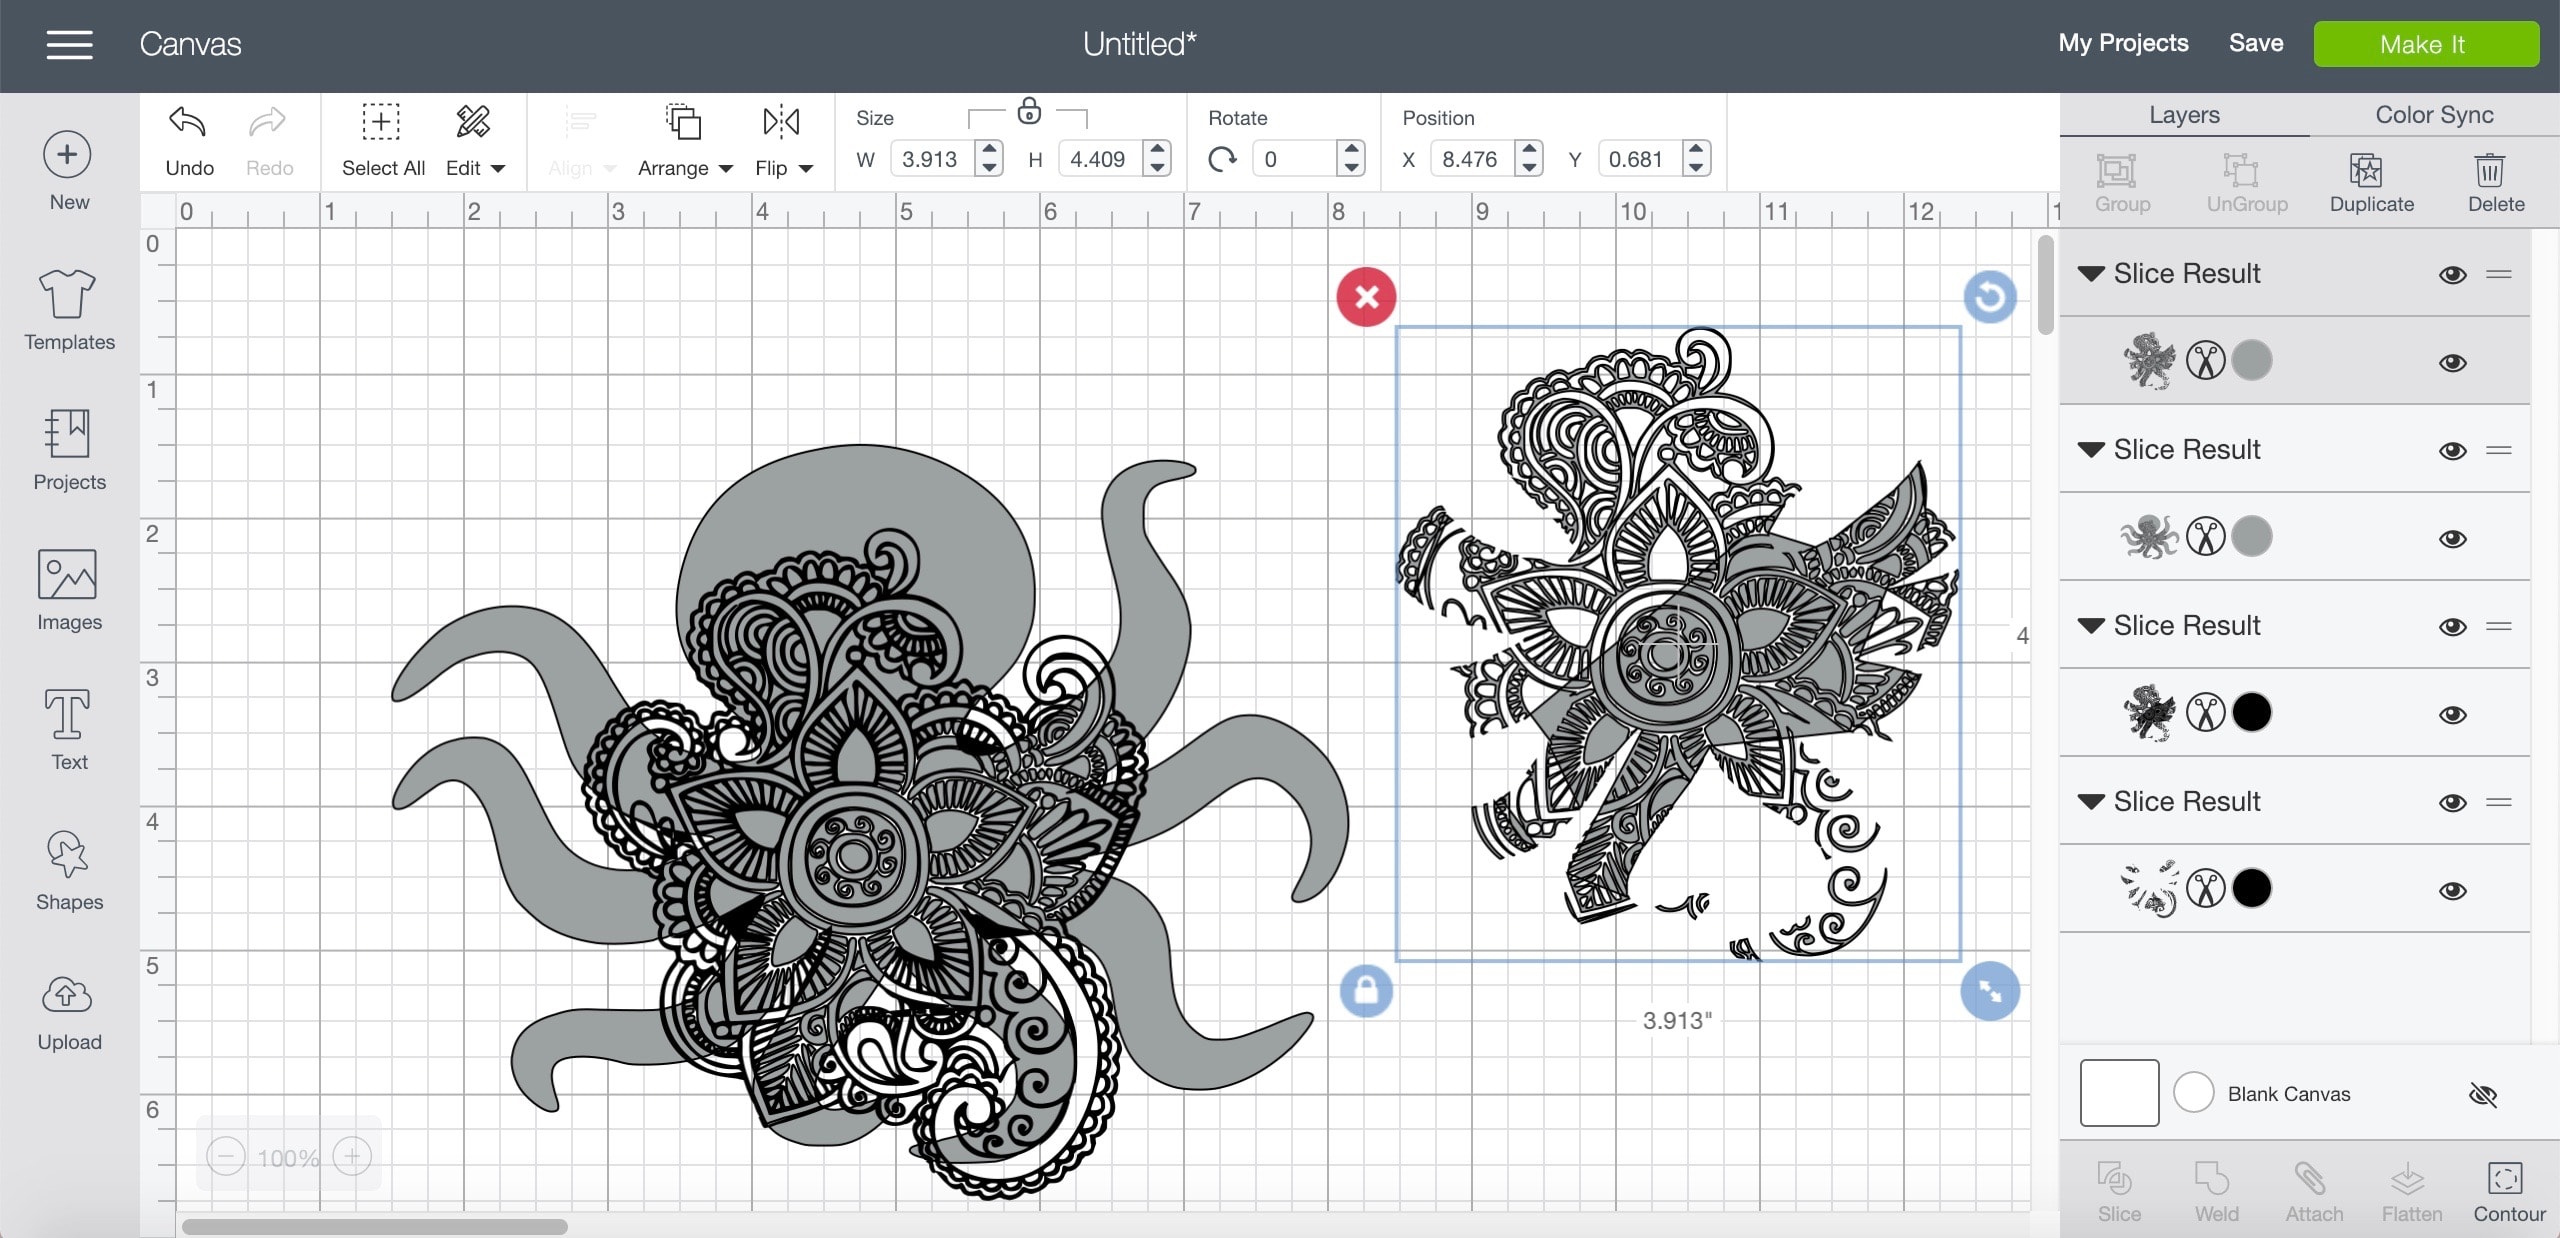Open the hamburger main menu
Image resolution: width=2560 pixels, height=1238 pixels.
pos(69,44)
